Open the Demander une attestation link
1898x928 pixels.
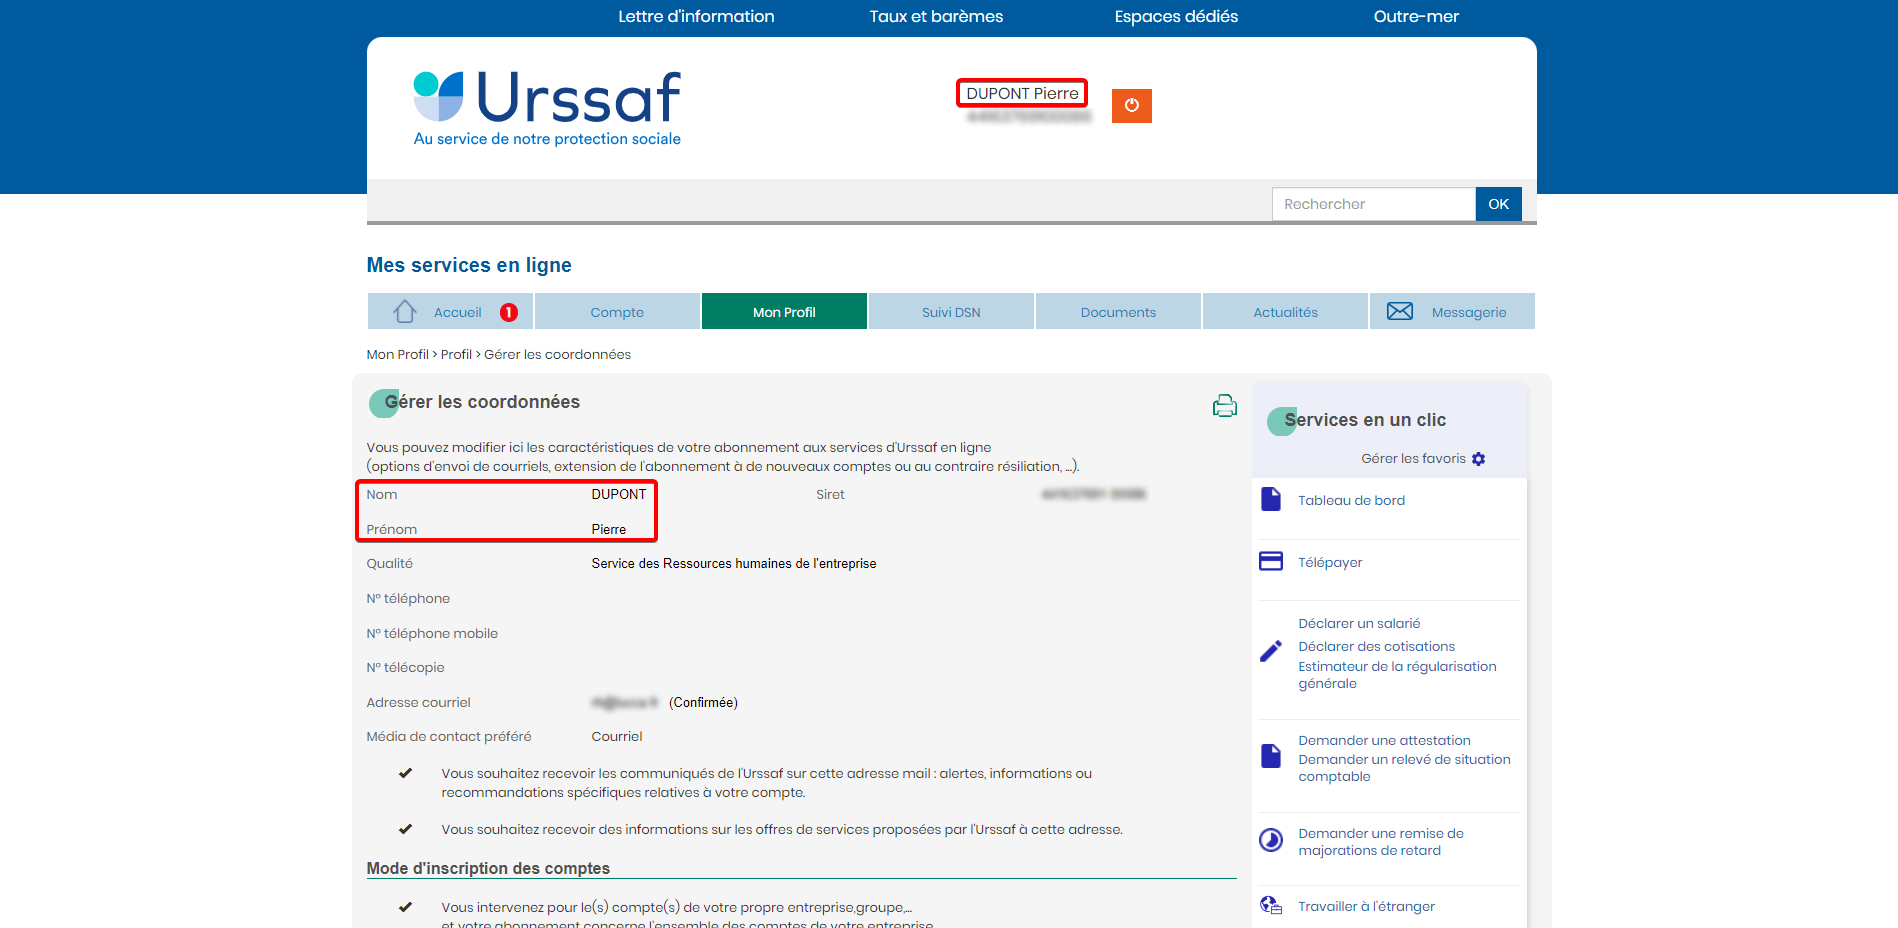[1384, 740]
